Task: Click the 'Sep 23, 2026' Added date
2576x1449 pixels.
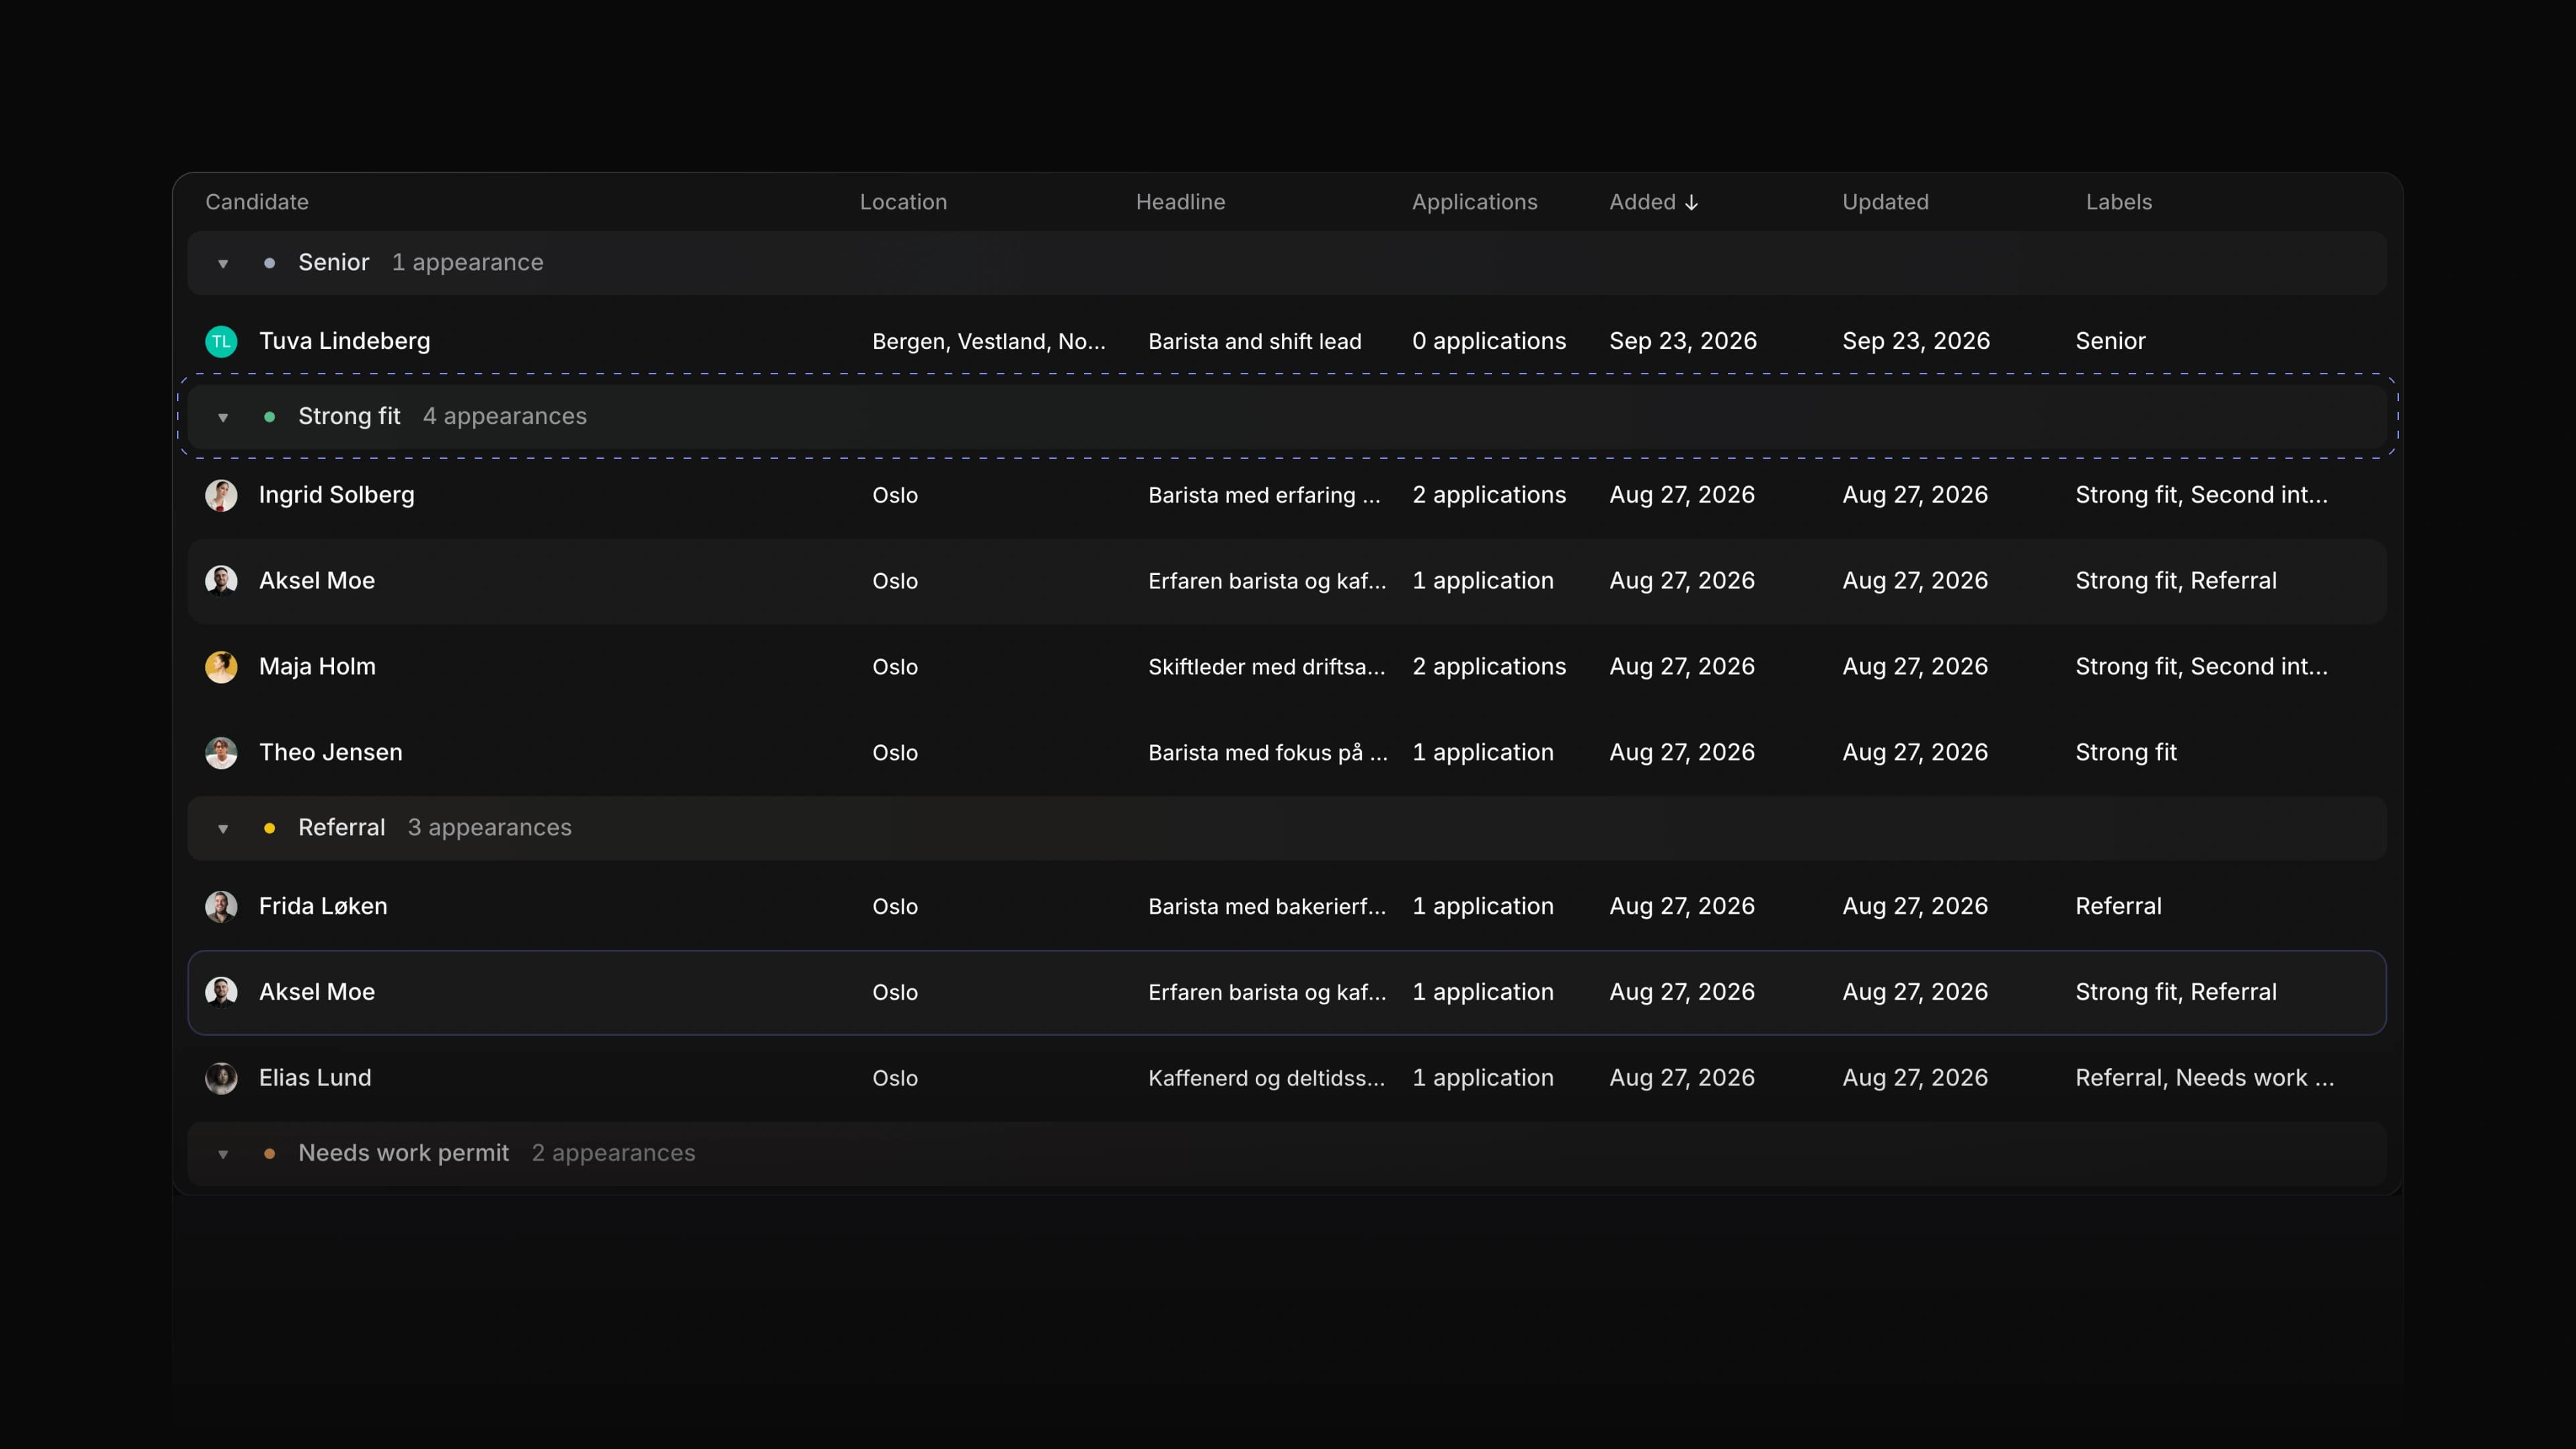Action: pos(1683,341)
